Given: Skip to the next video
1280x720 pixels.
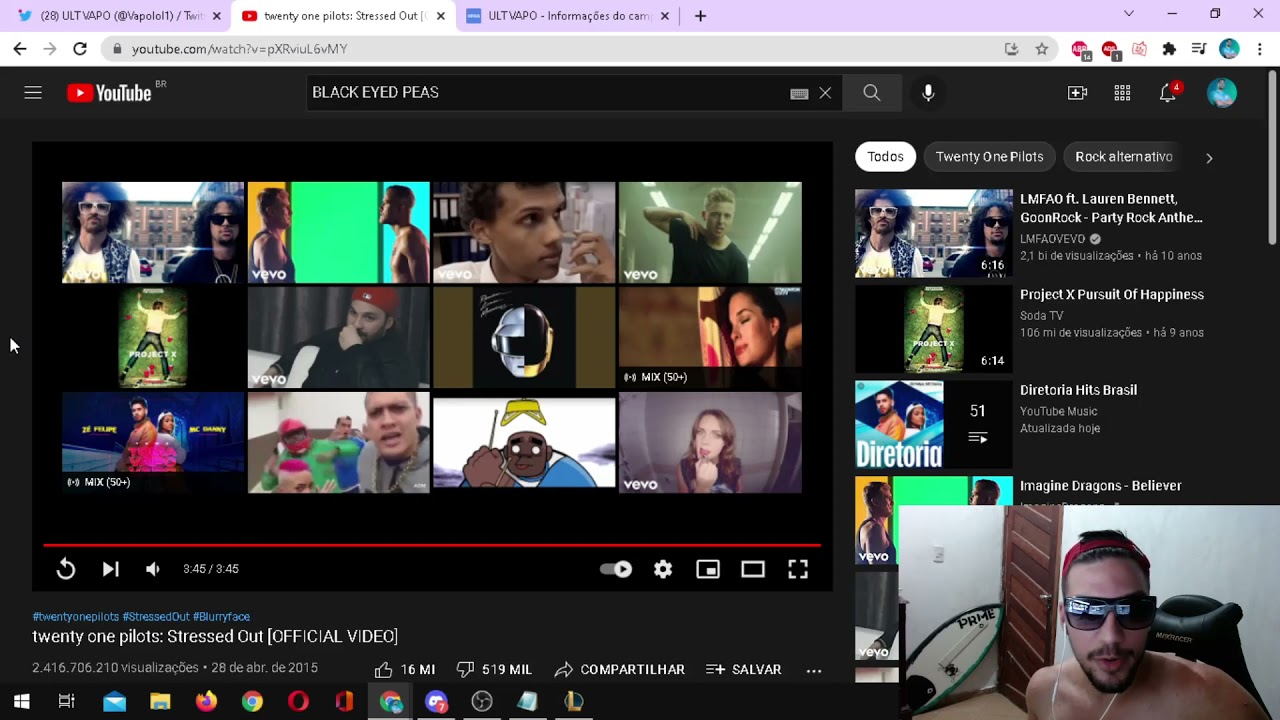Looking at the screenshot, I should pyautogui.click(x=110, y=569).
